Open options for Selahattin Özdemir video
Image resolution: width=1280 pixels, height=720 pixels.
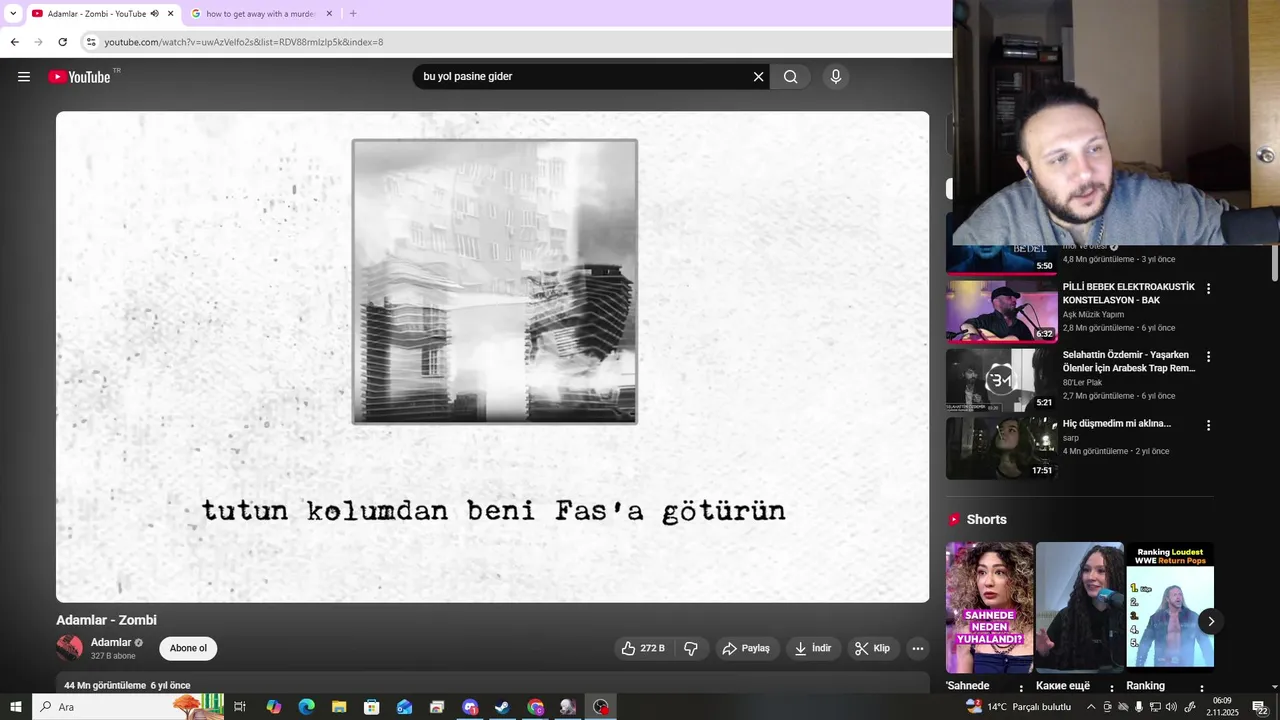click(x=1208, y=357)
